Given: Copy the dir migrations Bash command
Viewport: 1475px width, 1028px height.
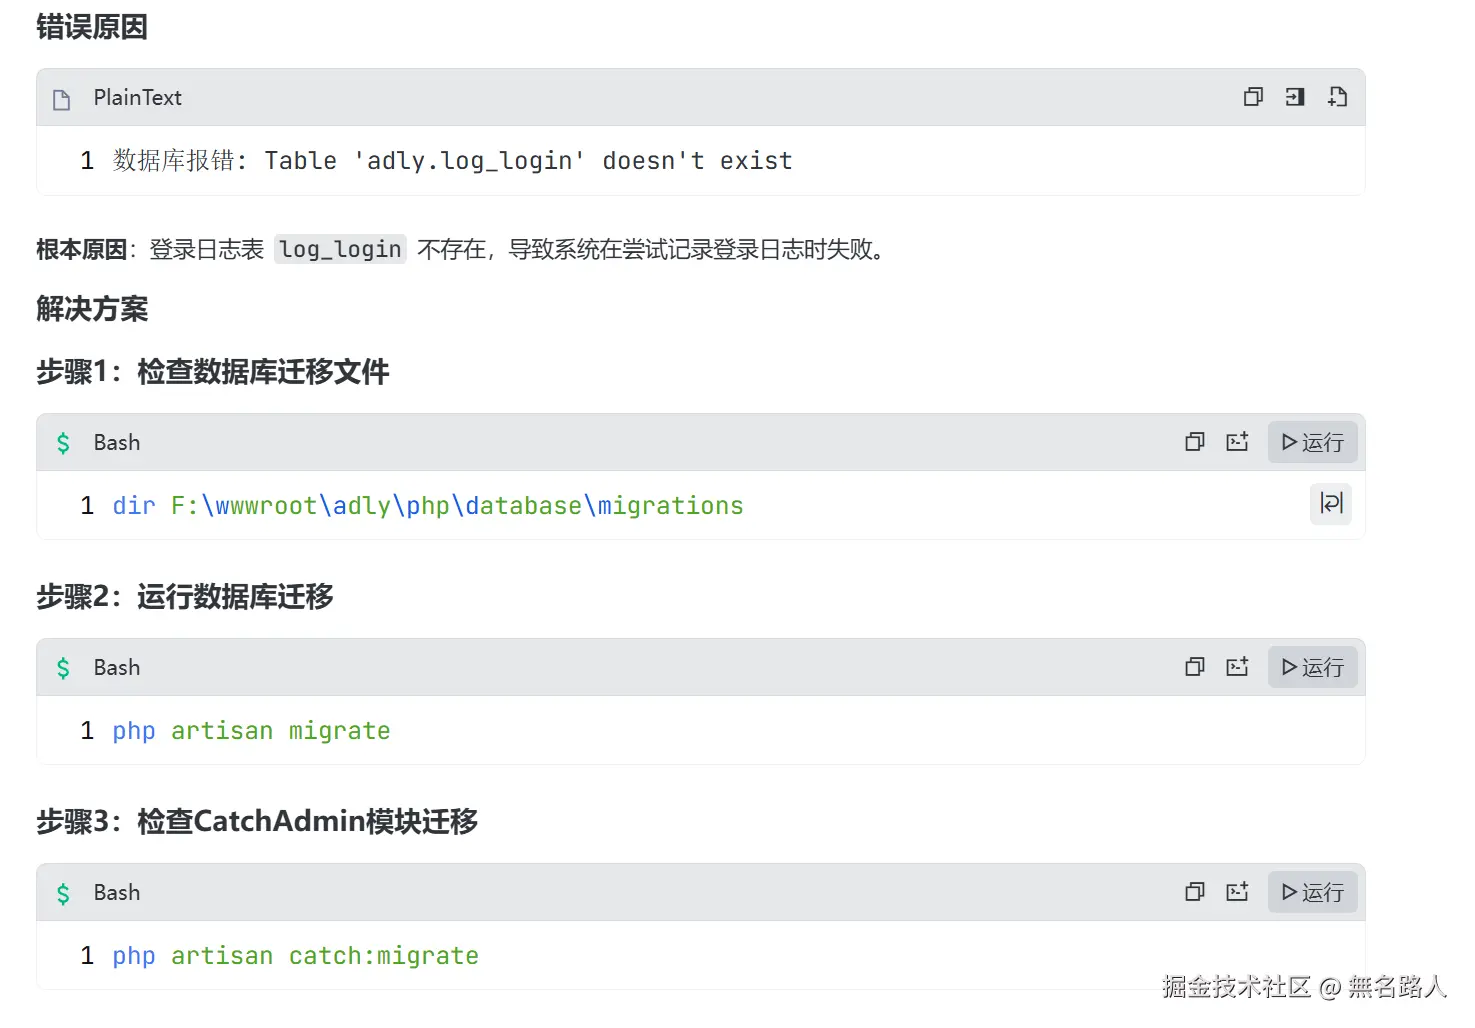Looking at the screenshot, I should coord(1195,442).
